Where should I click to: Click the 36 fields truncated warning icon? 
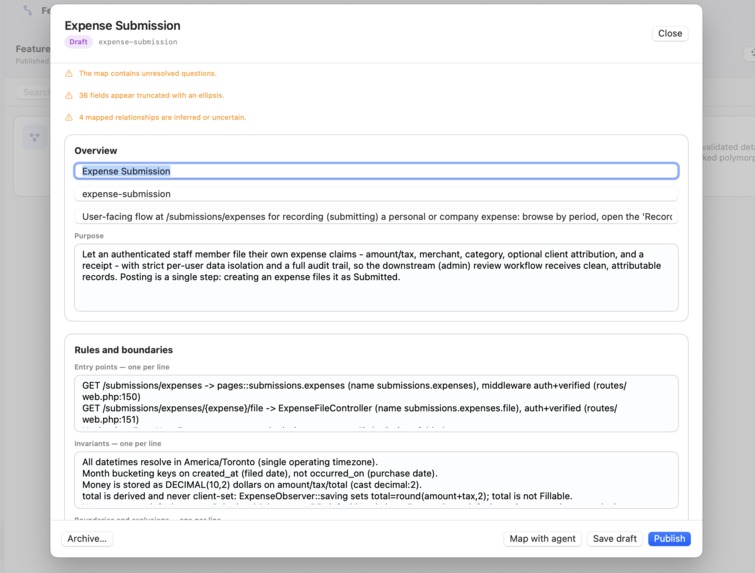tap(69, 95)
